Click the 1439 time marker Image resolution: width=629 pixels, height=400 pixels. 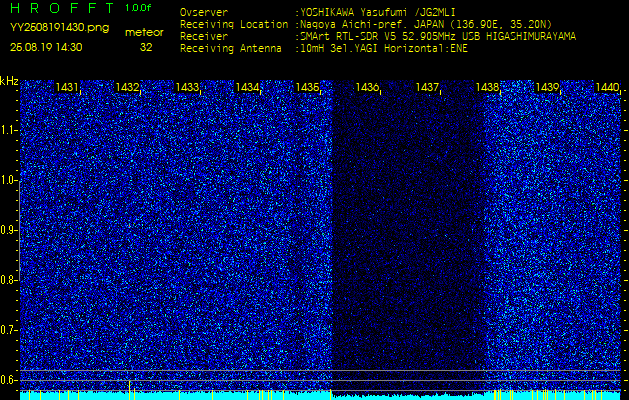click(547, 87)
